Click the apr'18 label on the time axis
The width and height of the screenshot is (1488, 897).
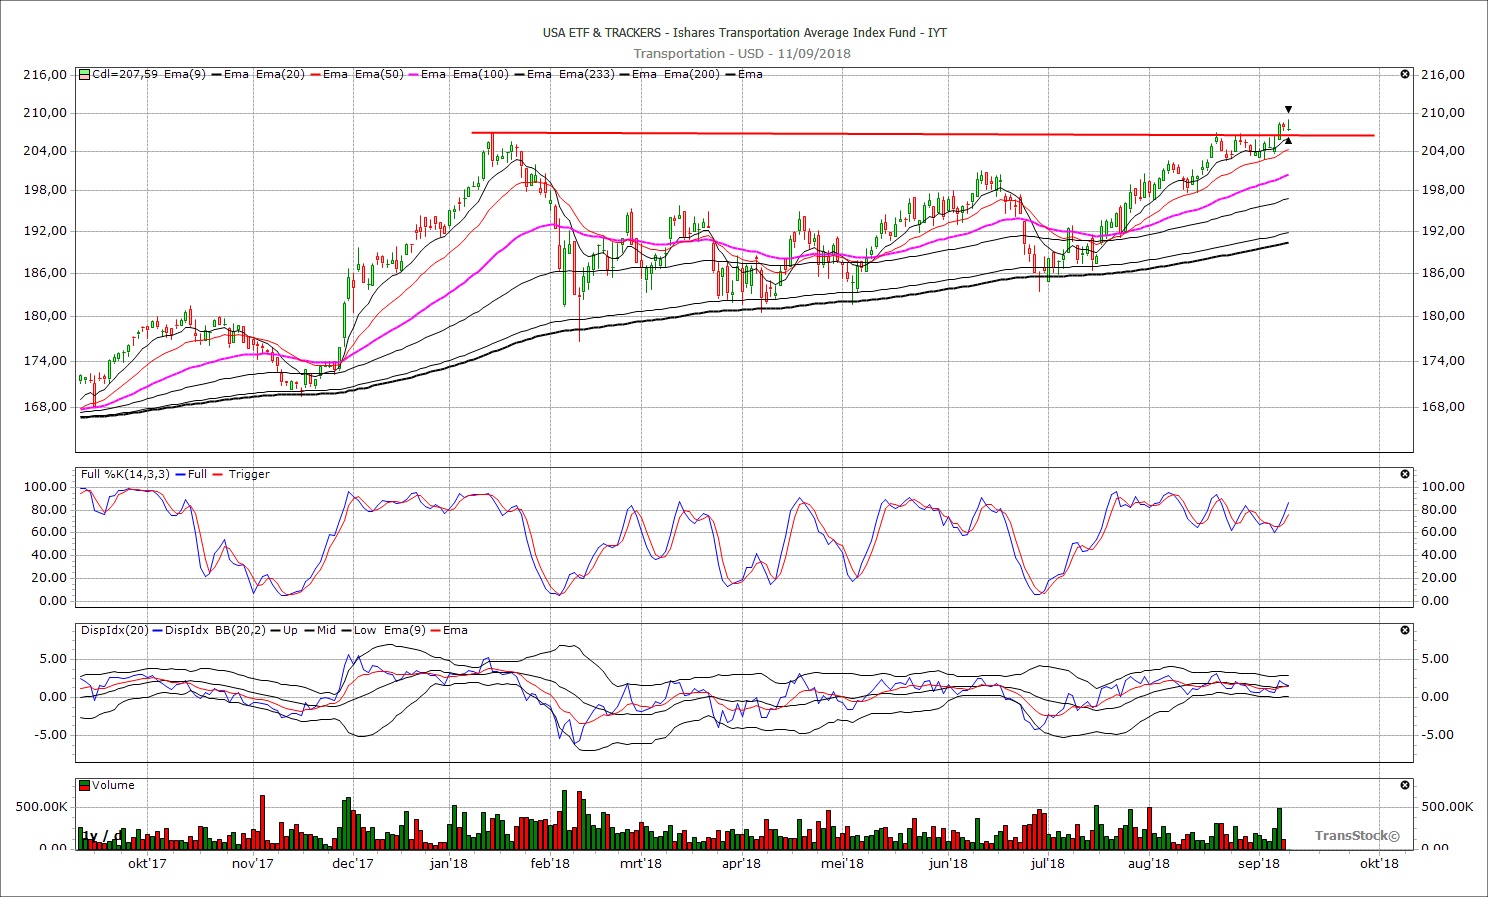pyautogui.click(x=741, y=864)
